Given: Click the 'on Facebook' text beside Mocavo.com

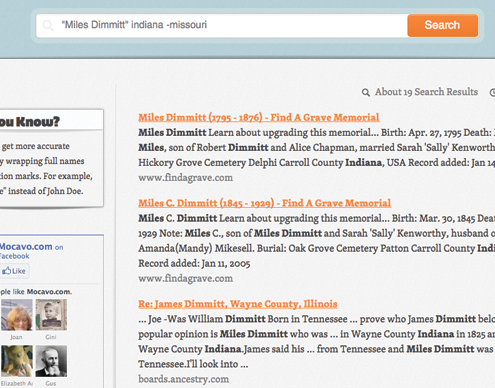Looking at the screenshot, I should (32, 252).
